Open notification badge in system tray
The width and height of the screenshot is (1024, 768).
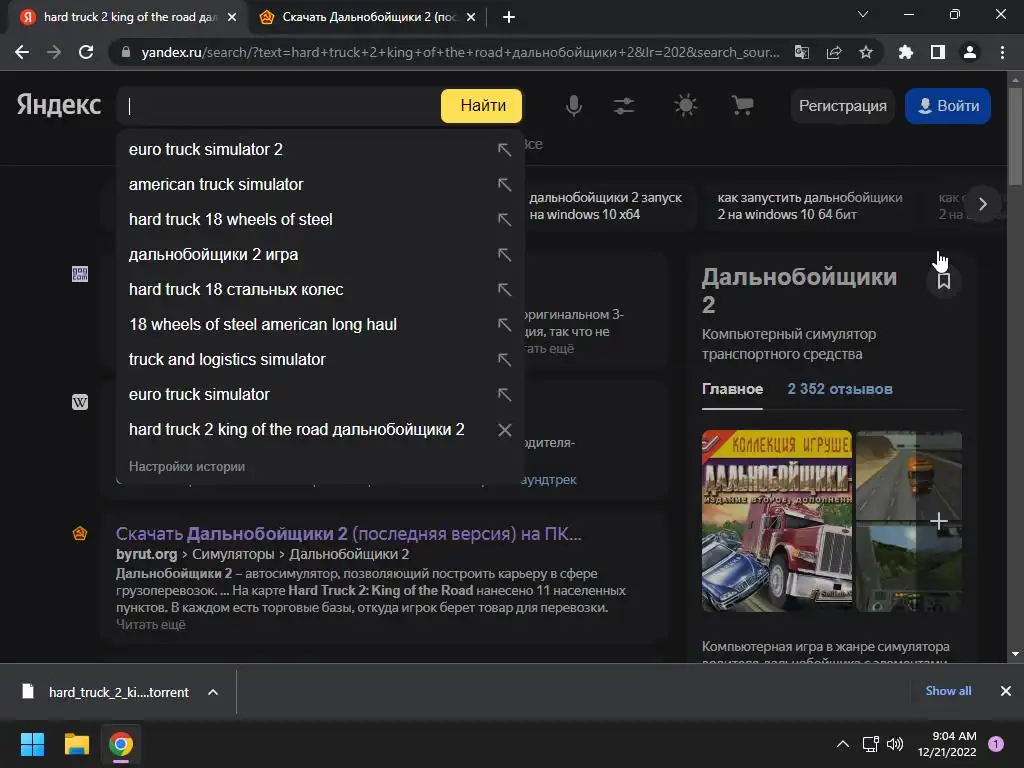click(996, 744)
